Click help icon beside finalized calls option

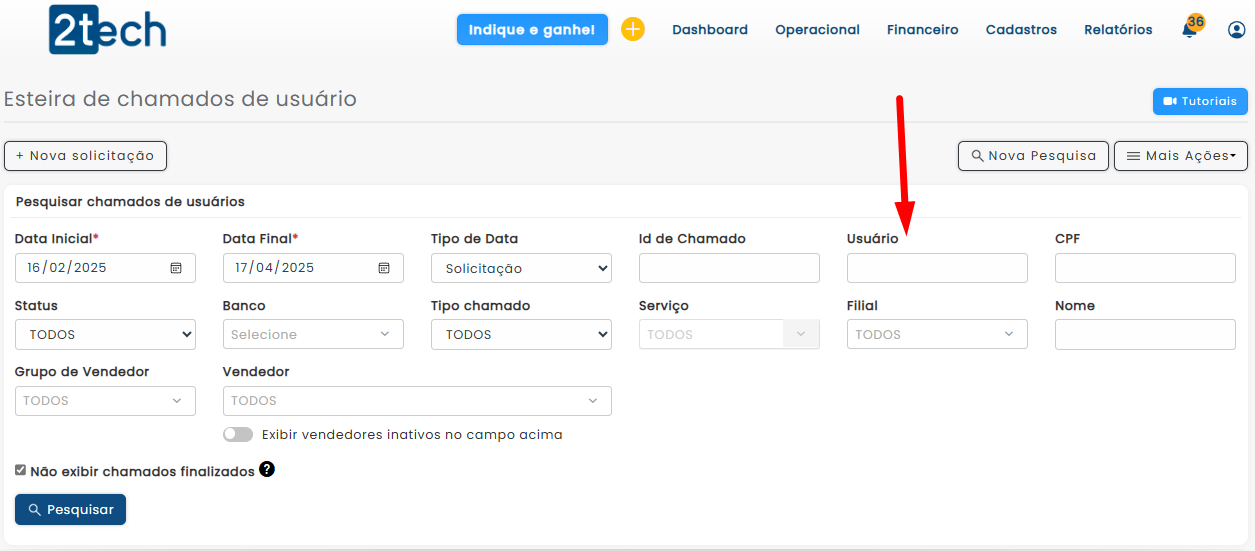pyautogui.click(x=267, y=470)
